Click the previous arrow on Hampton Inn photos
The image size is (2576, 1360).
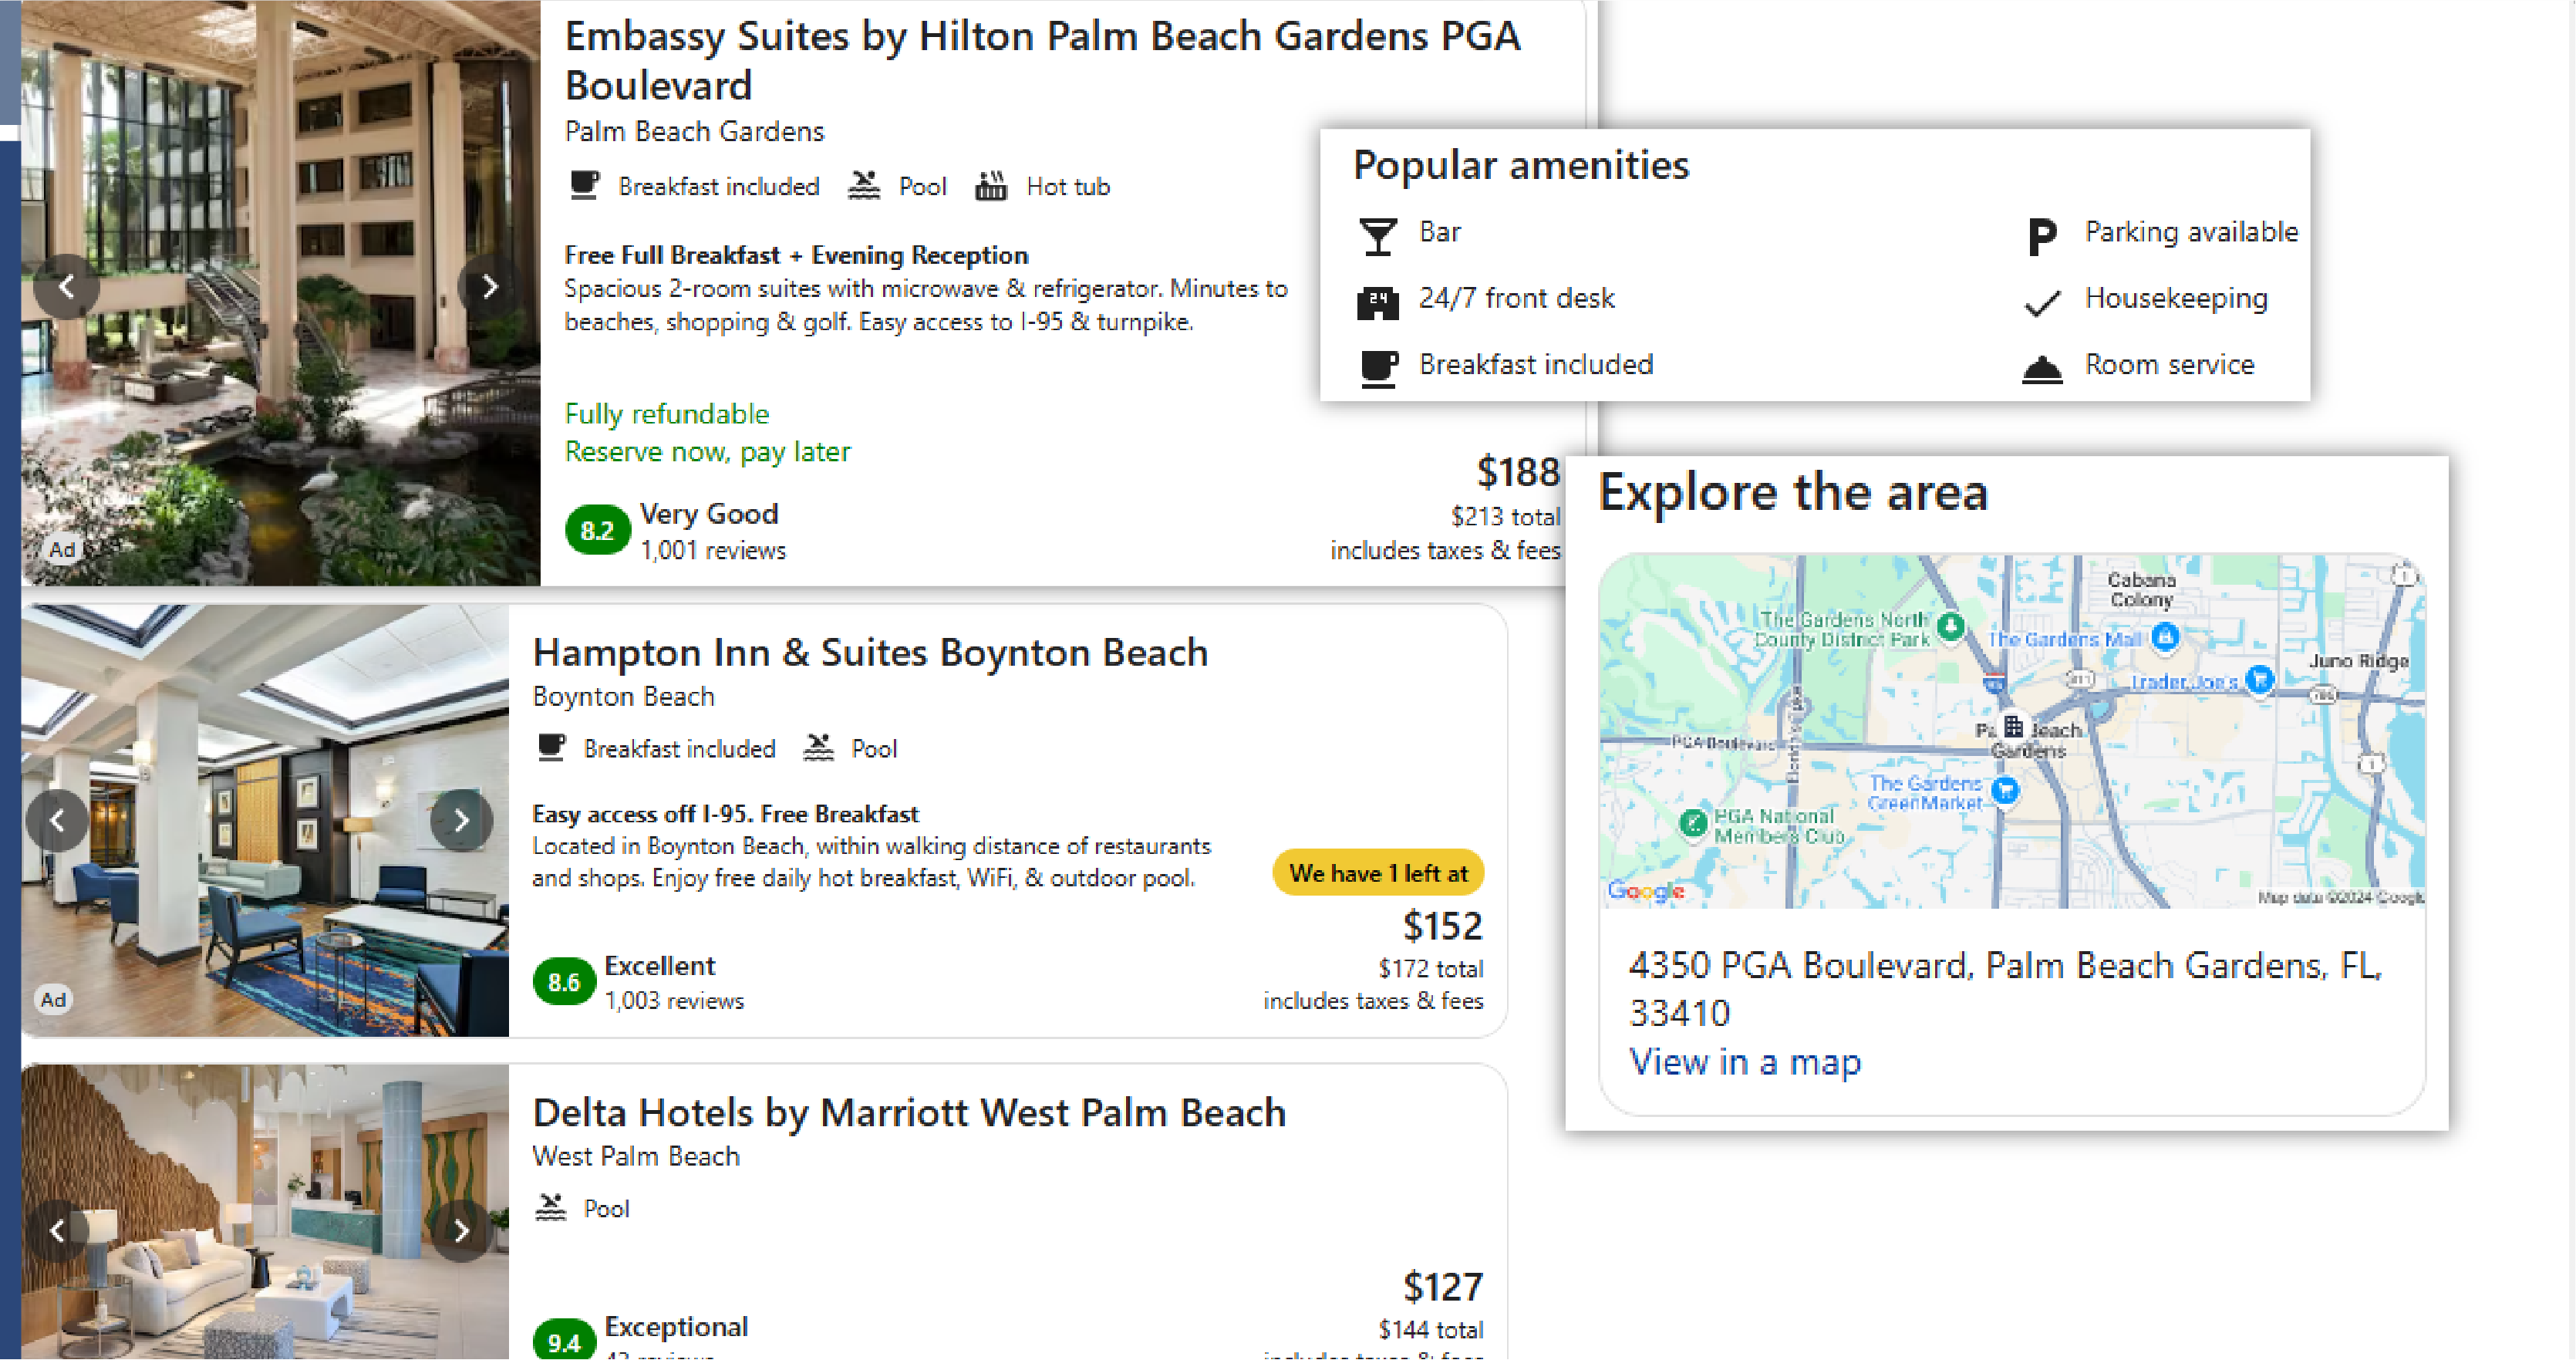58,820
